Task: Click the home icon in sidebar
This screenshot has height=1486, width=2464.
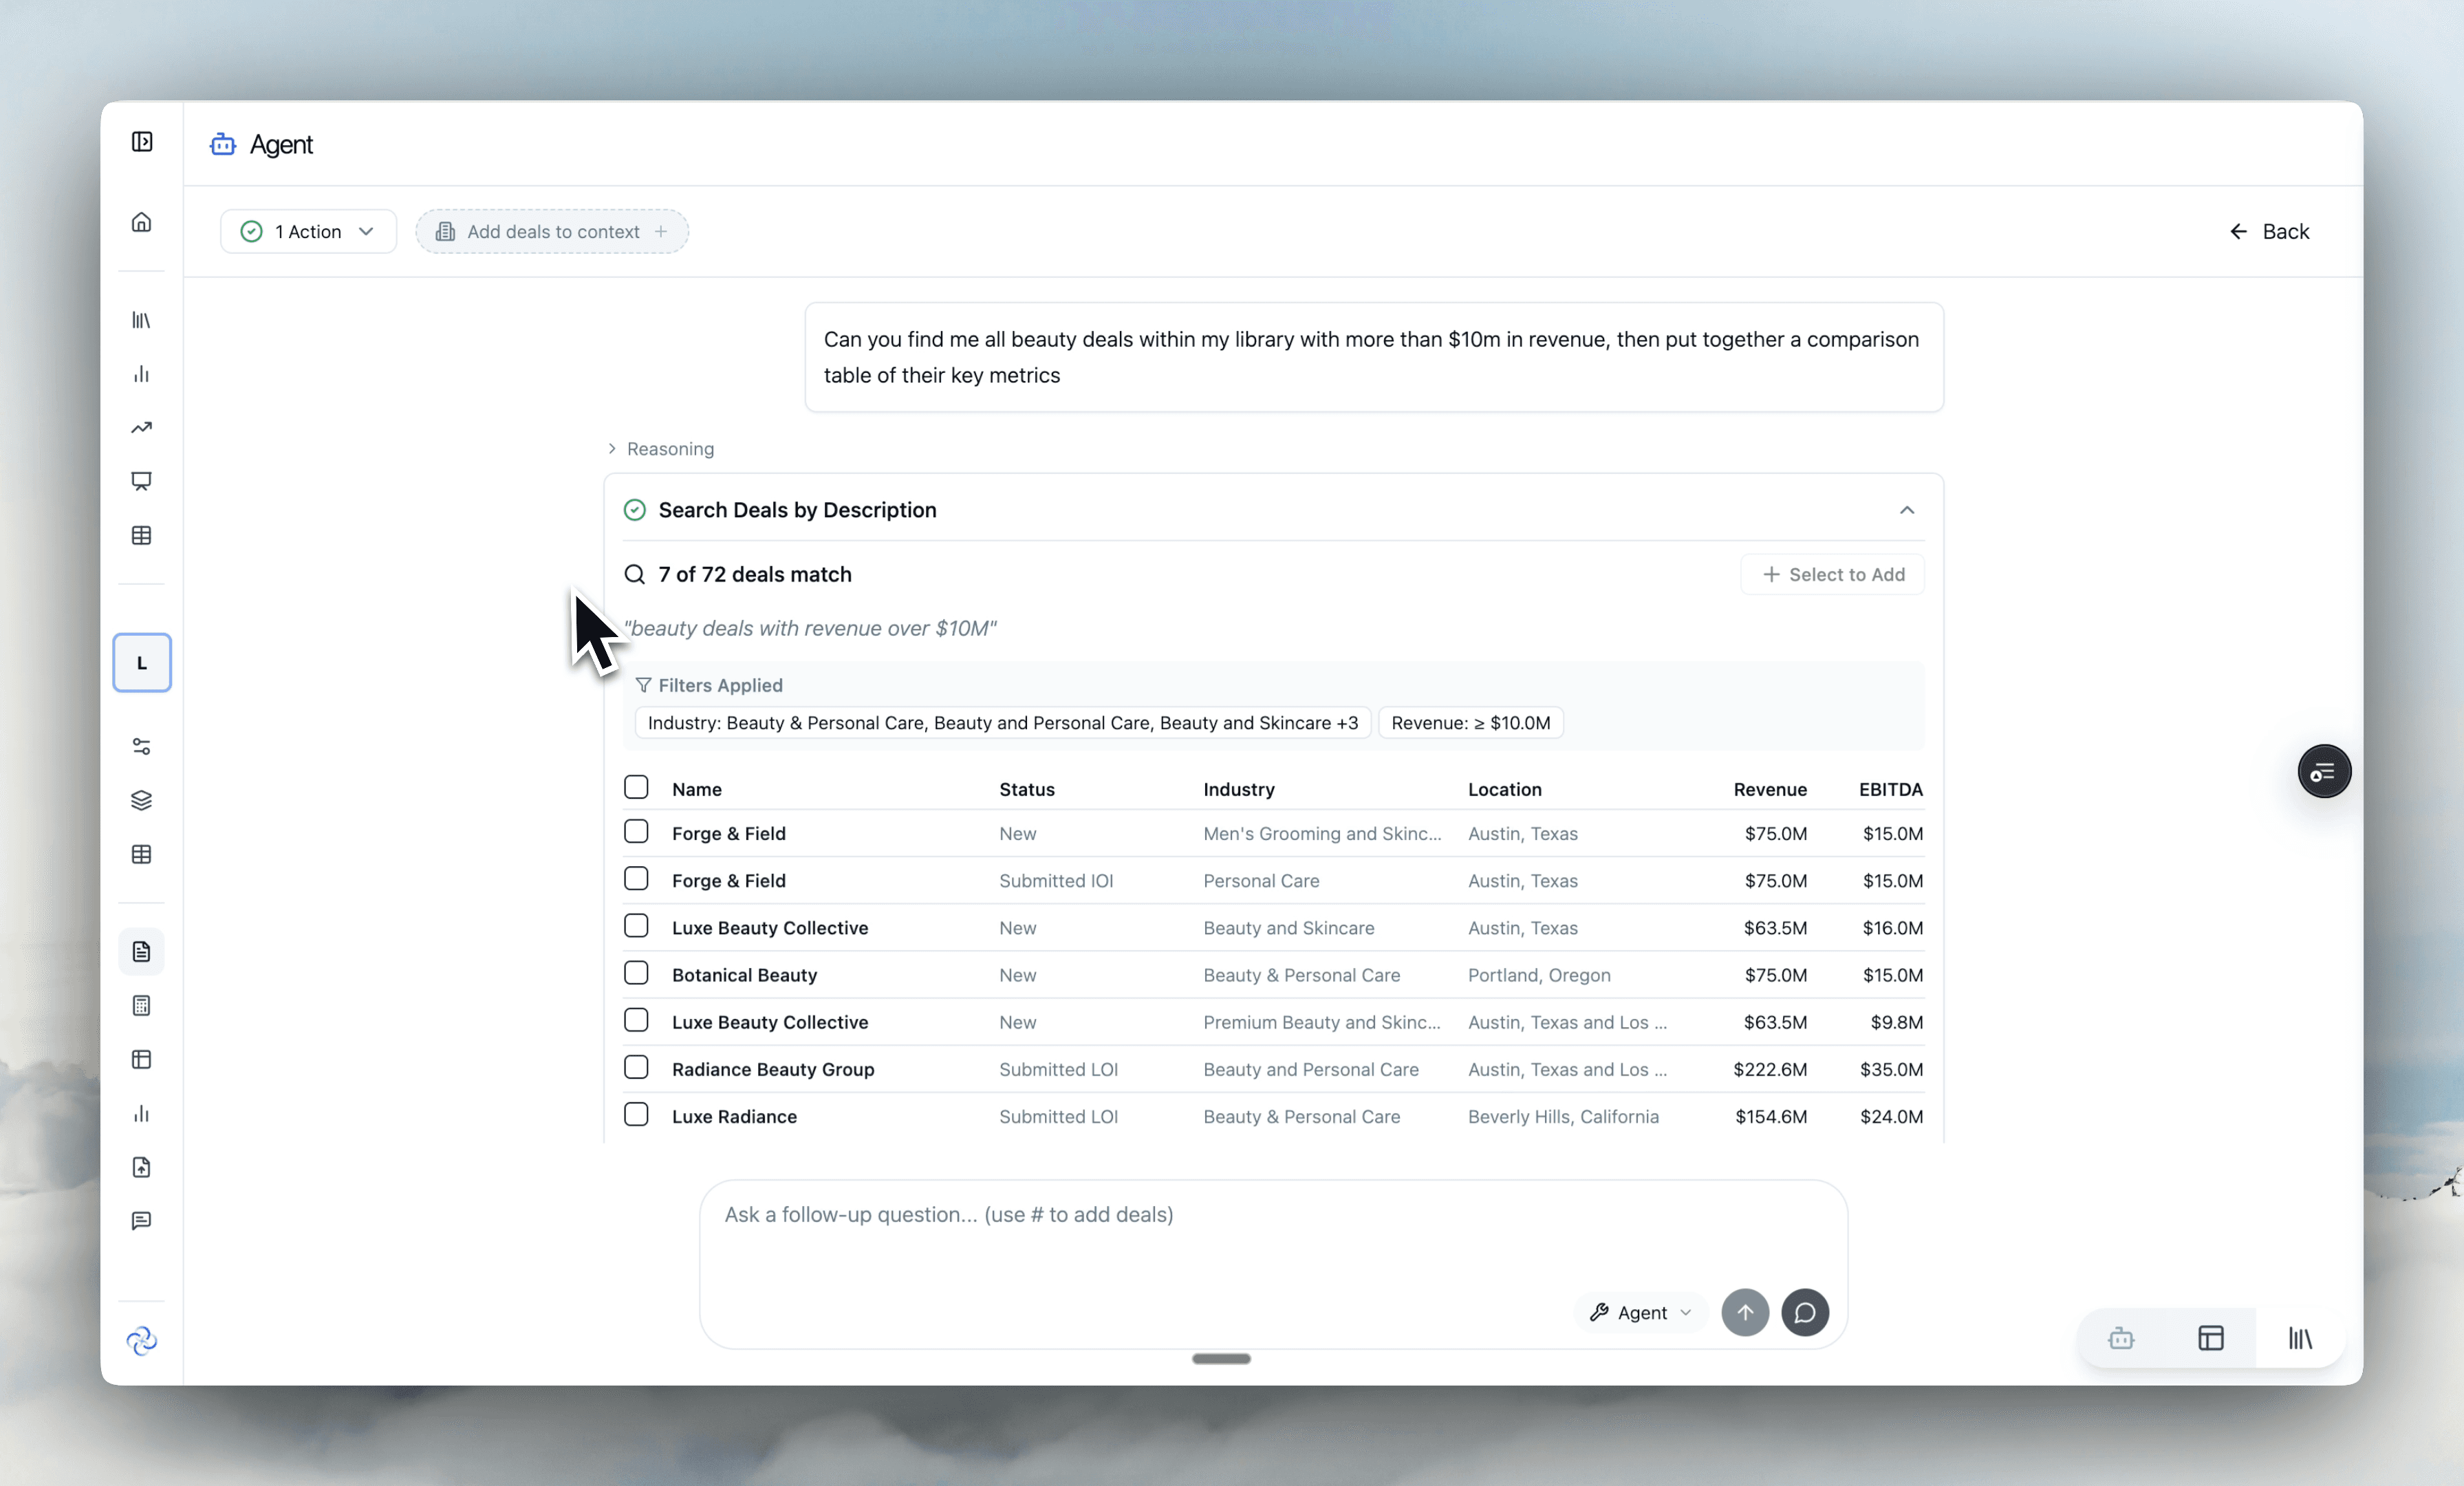Action: [x=141, y=222]
